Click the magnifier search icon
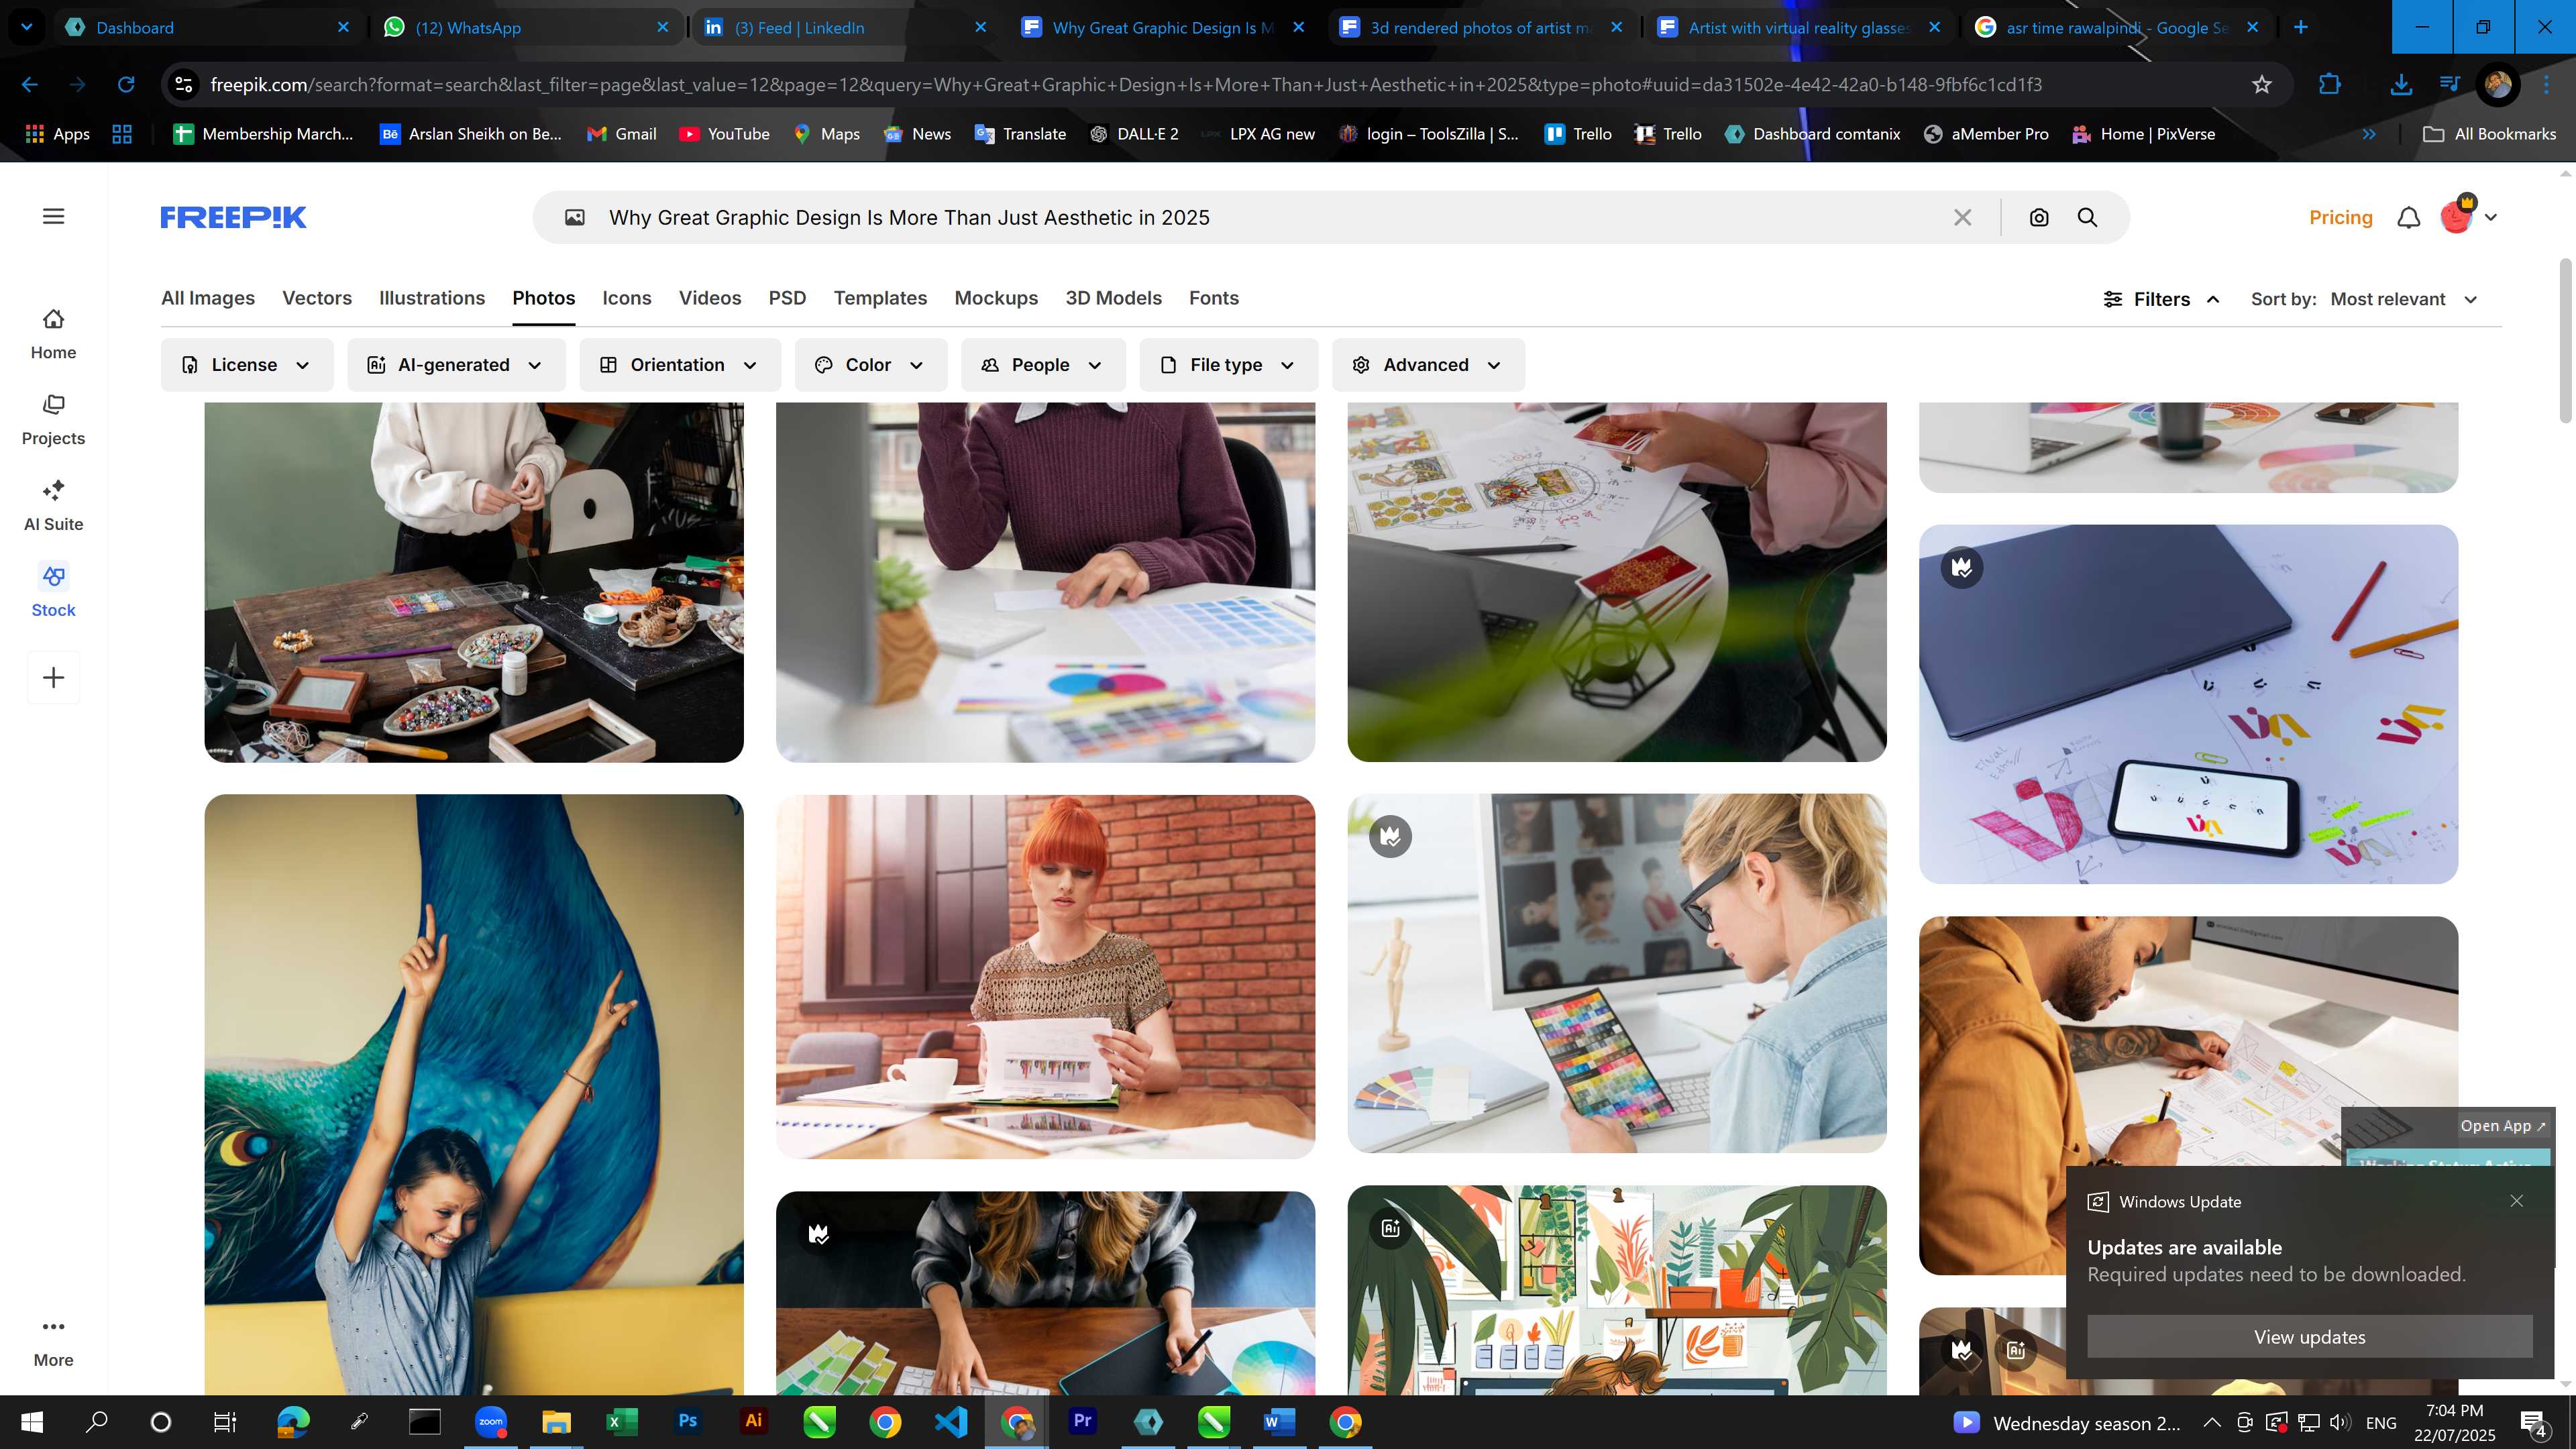This screenshot has height=1449, width=2576. click(x=2087, y=217)
